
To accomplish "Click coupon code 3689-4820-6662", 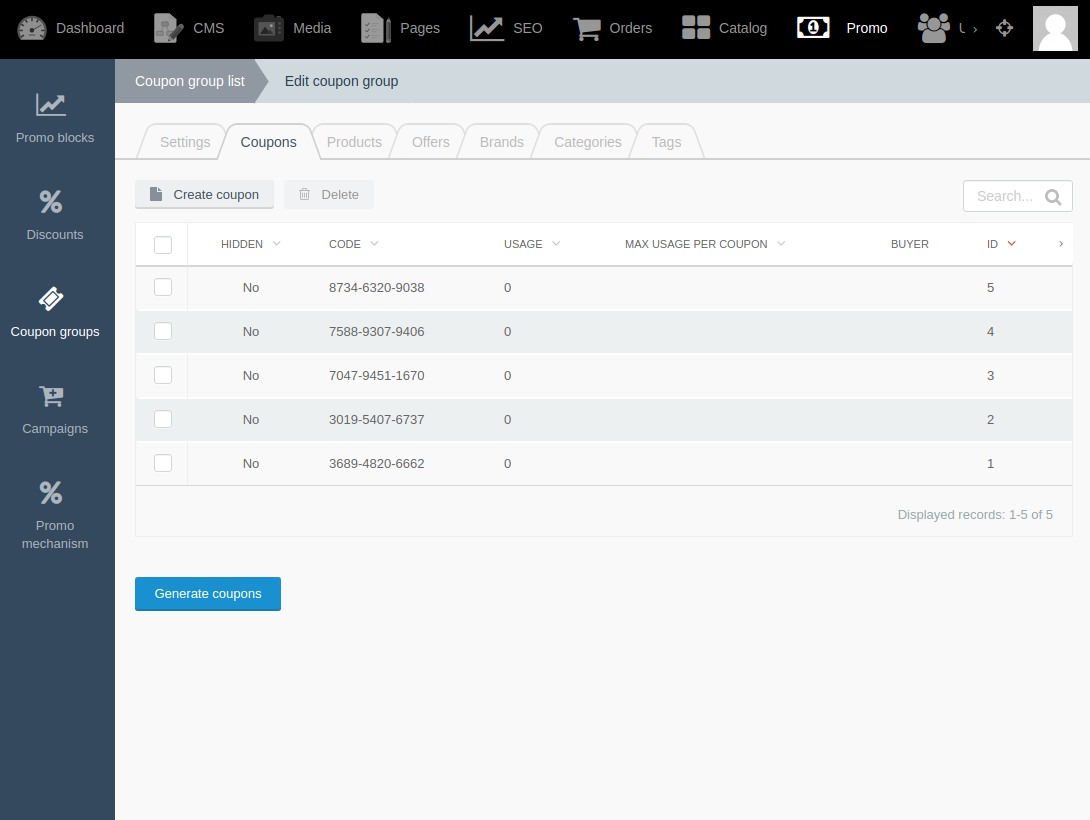I will point(376,464).
